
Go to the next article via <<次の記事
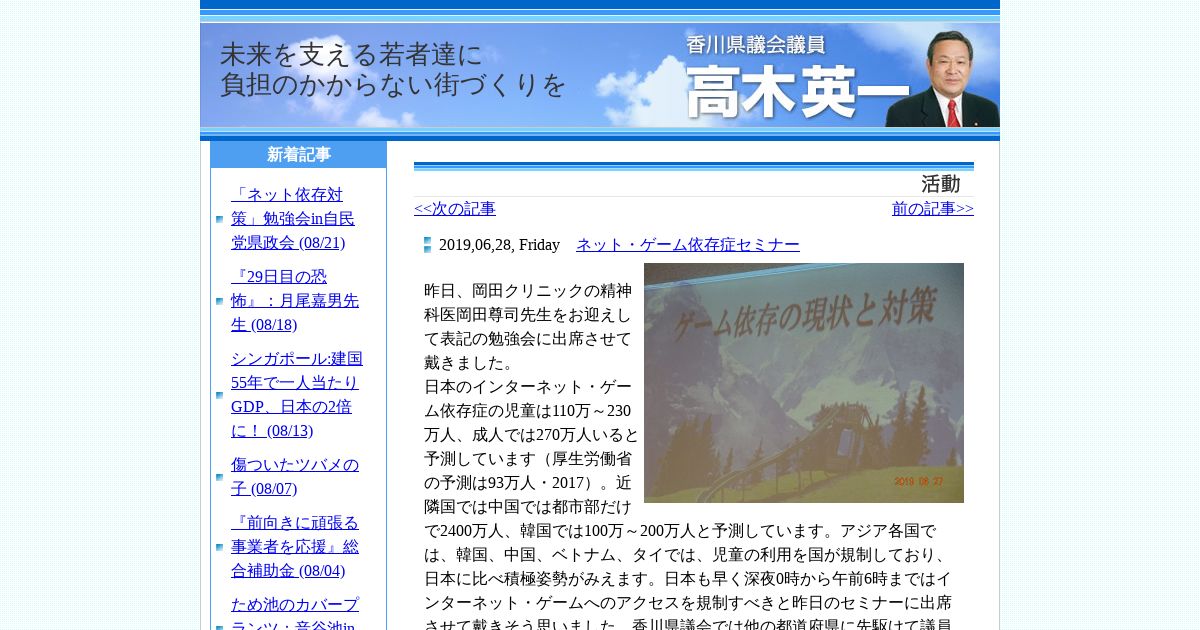(455, 209)
